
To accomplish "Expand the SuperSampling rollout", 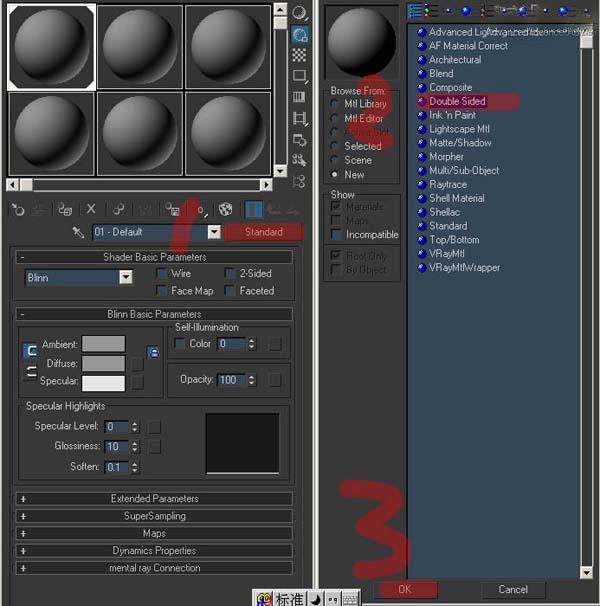I will 154,516.
